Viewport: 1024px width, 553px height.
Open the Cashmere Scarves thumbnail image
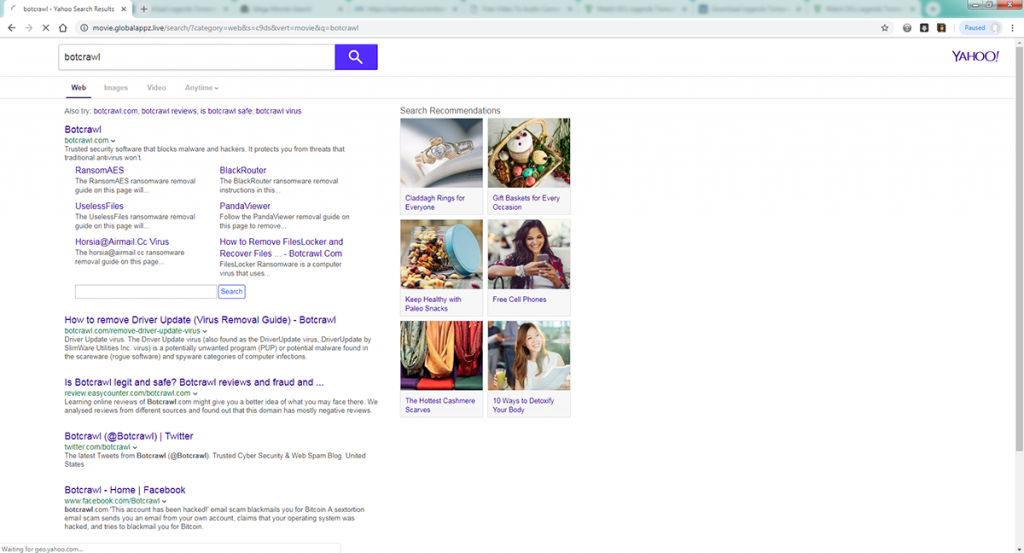pyautogui.click(x=441, y=356)
